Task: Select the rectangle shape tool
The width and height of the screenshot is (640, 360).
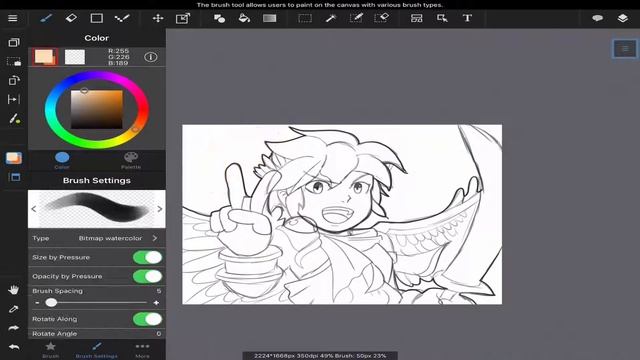Action: [97, 18]
